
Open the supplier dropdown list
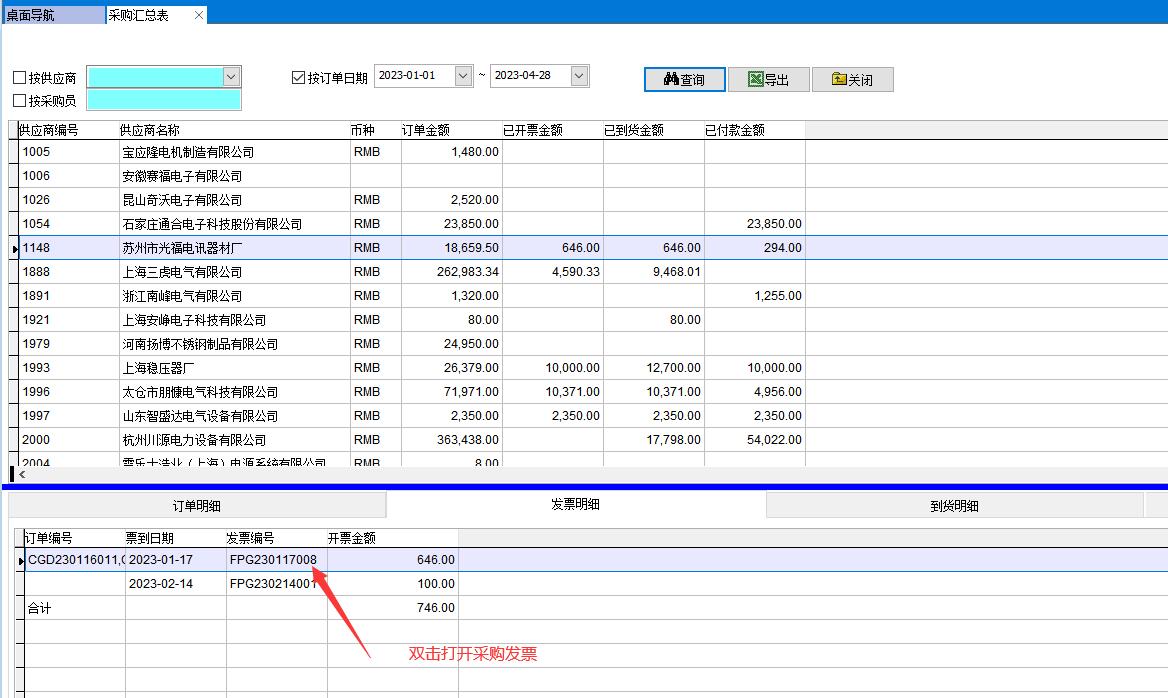pos(231,77)
